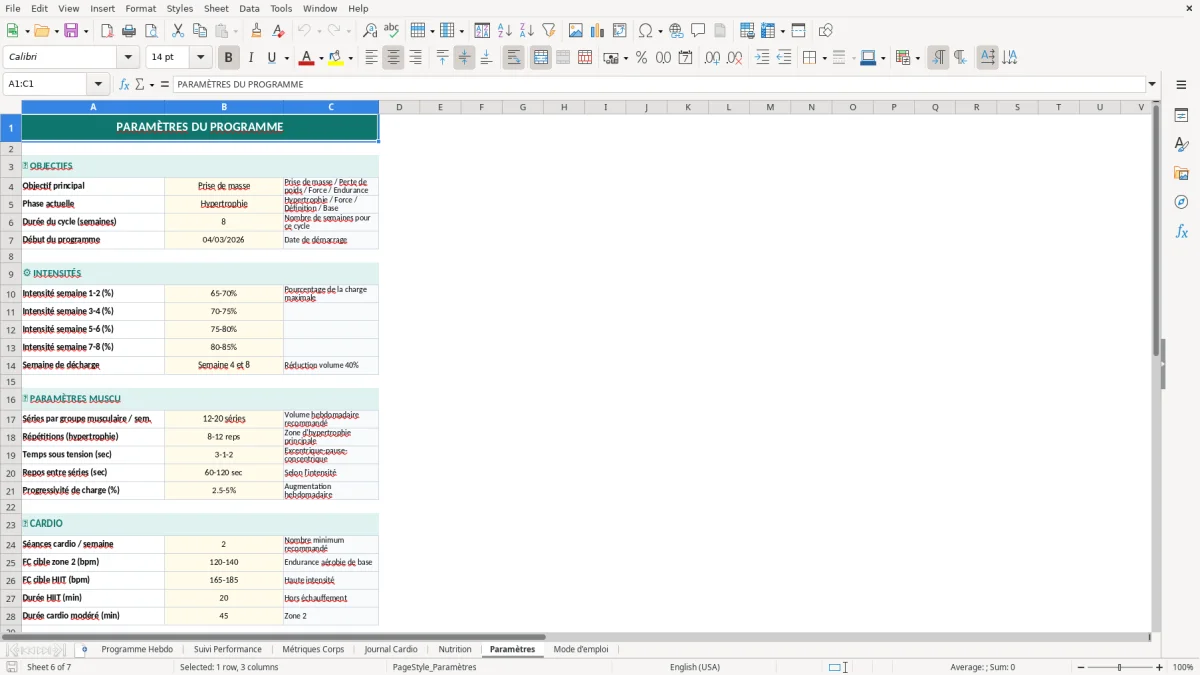Open the Format menu

pos(140,8)
